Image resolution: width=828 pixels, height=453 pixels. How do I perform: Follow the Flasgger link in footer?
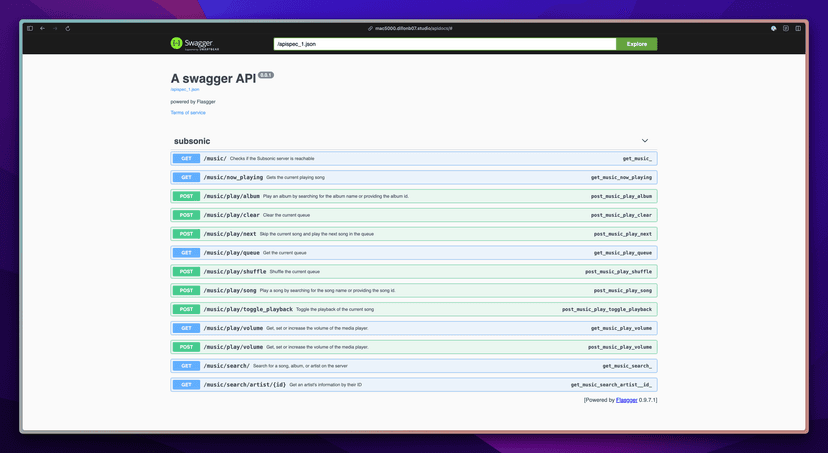(627, 400)
